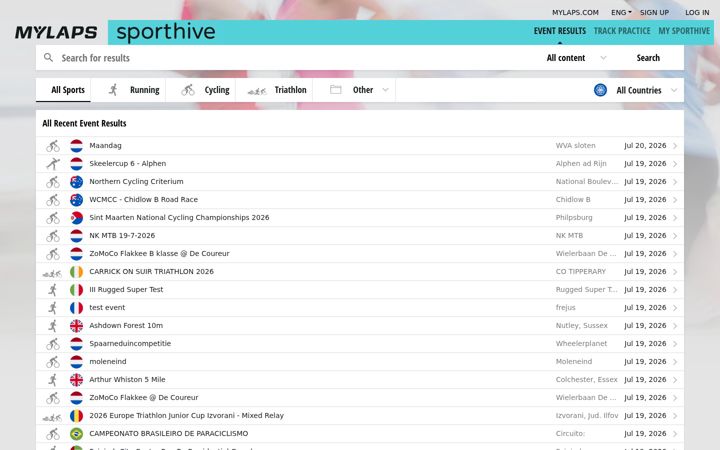Image resolution: width=720 pixels, height=450 pixels.
Task: Open the WCMCC - Chidlow B Road Race event
Action: point(360,200)
